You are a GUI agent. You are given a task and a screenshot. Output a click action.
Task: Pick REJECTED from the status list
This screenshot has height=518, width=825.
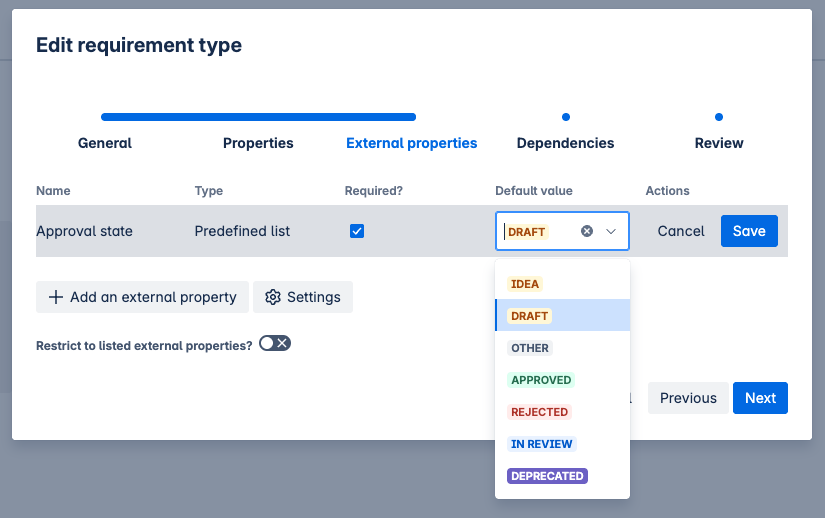click(539, 412)
